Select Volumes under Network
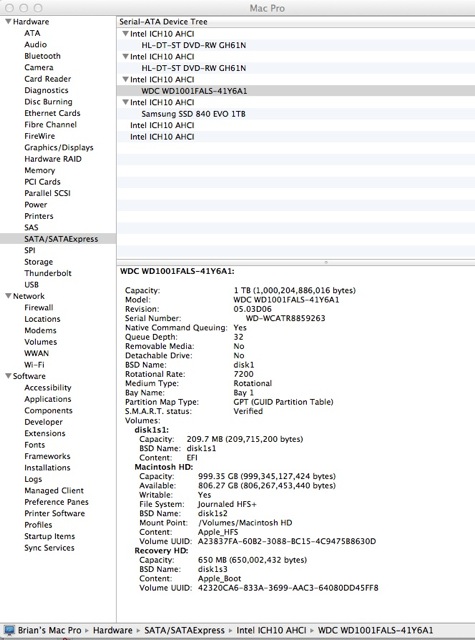The width and height of the screenshot is (475, 640). pyautogui.click(x=41, y=342)
